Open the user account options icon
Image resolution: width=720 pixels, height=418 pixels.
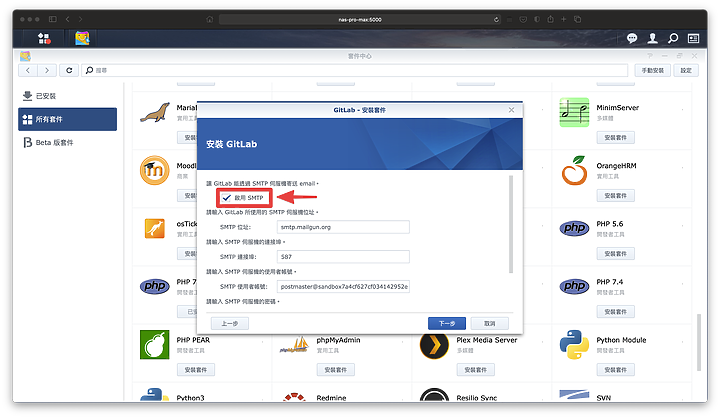click(x=652, y=38)
